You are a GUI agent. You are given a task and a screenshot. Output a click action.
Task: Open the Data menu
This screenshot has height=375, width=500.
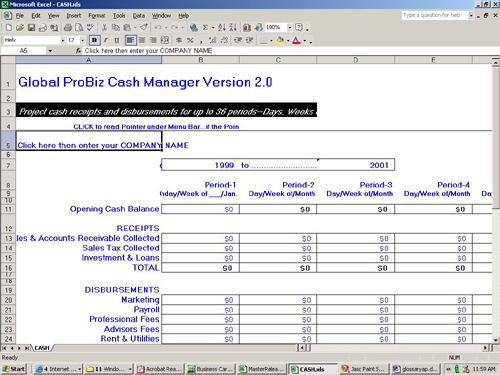[x=139, y=16]
